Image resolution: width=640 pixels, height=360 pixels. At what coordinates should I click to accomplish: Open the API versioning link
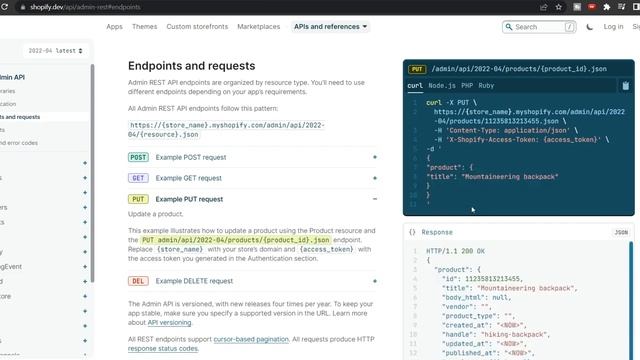(x=169, y=322)
